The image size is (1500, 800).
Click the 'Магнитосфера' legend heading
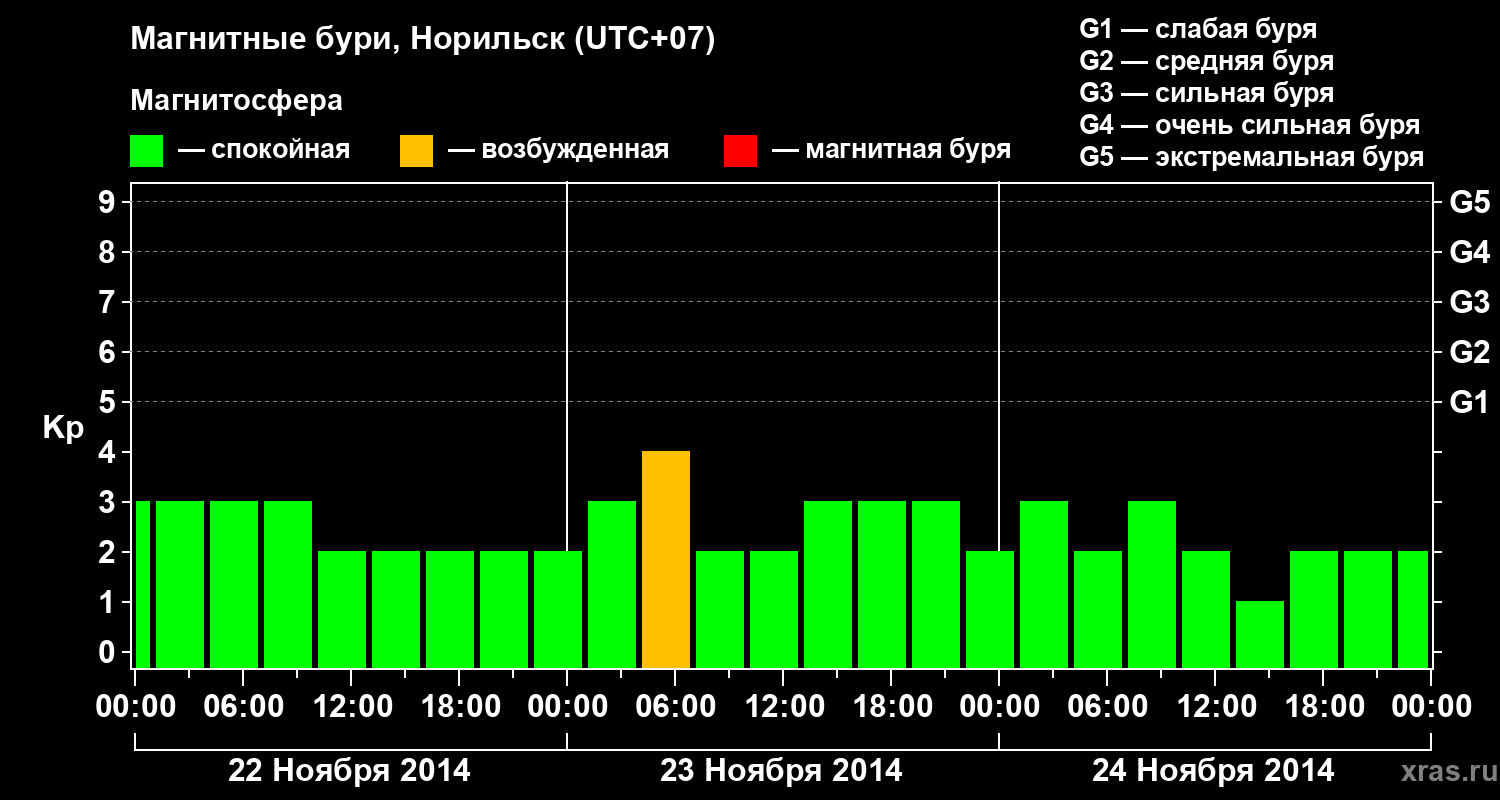[236, 101]
